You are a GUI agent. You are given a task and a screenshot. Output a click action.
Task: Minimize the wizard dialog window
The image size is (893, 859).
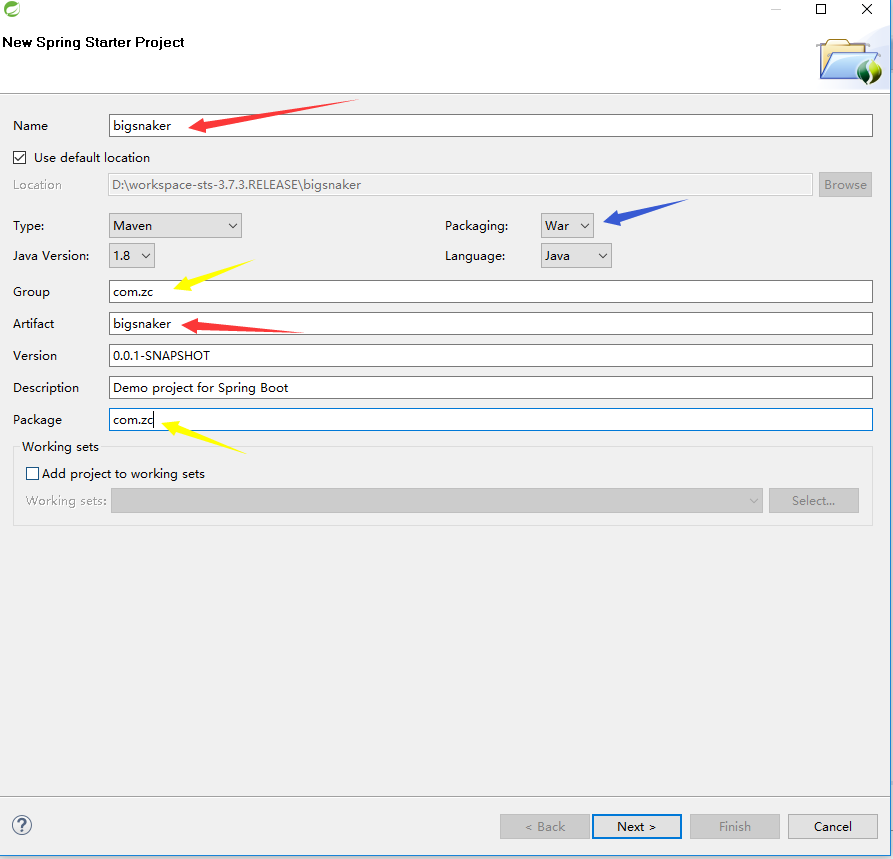(x=776, y=10)
